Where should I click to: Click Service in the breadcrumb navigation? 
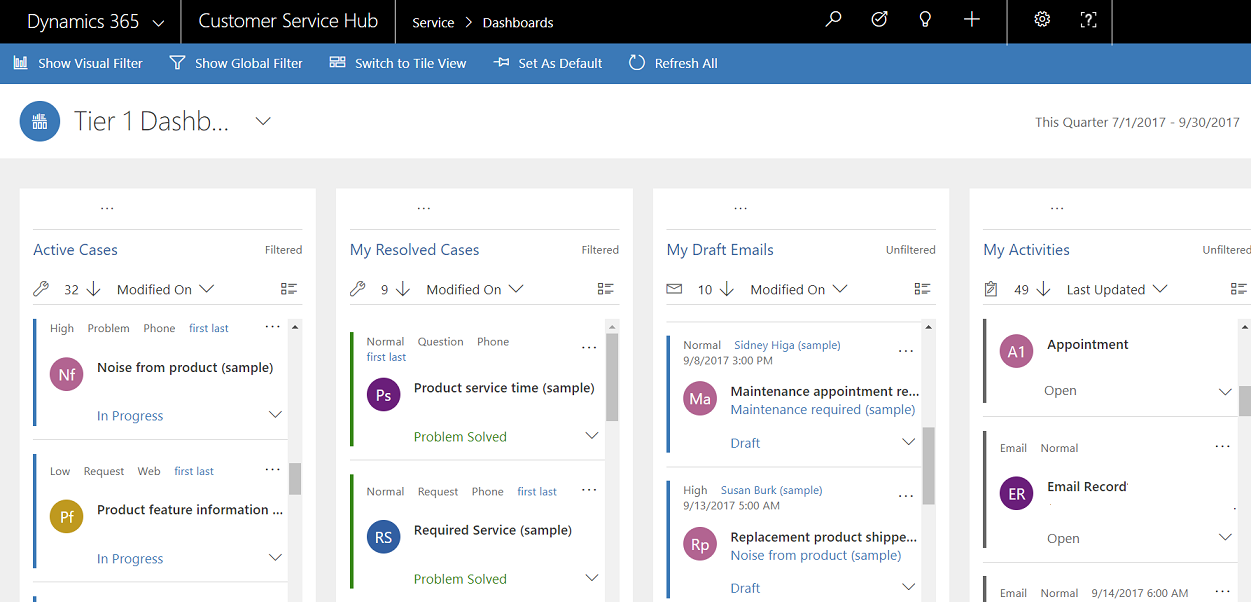click(432, 22)
